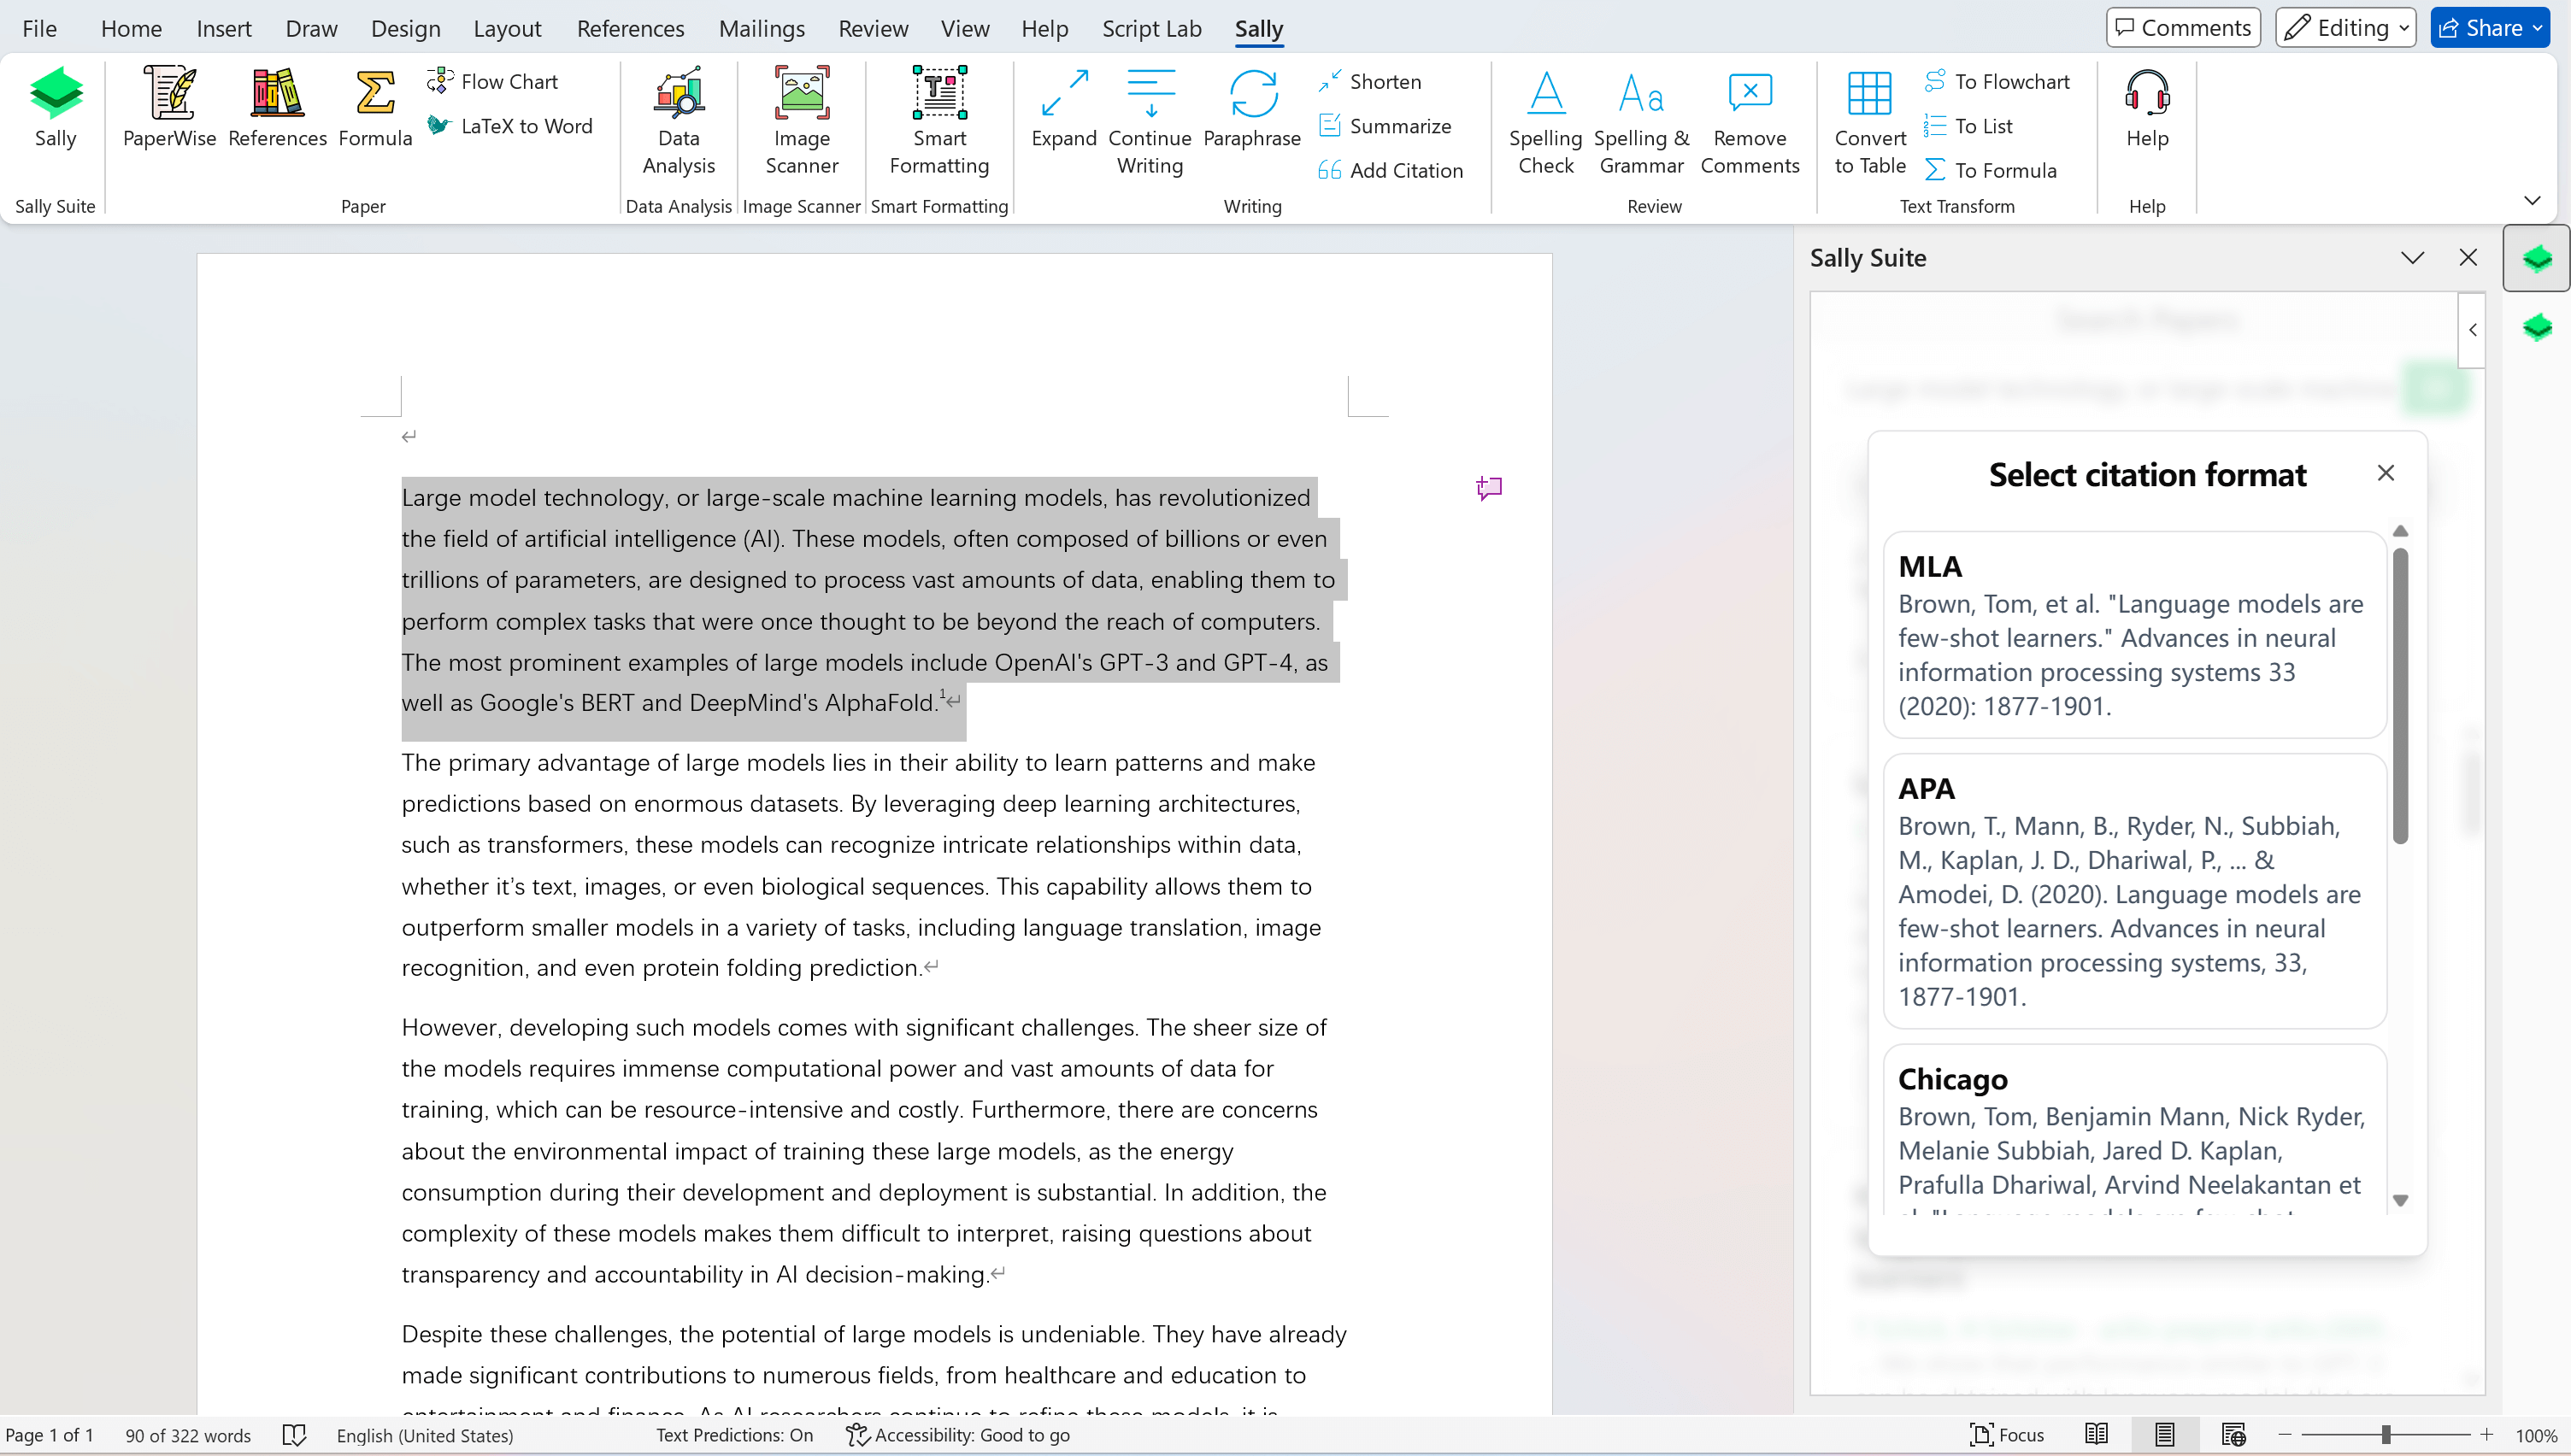Open the Design tab
The height and width of the screenshot is (1456, 2571).
point(405,28)
